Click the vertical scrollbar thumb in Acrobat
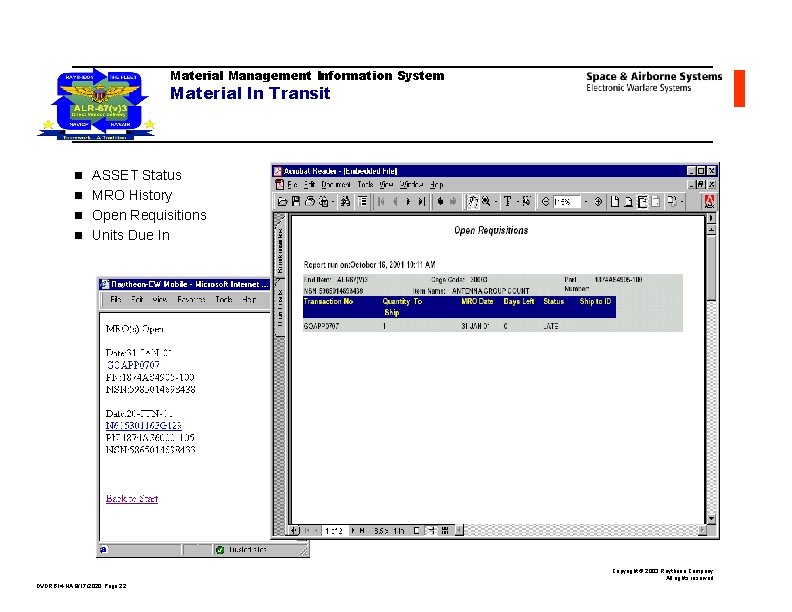 (x=711, y=268)
